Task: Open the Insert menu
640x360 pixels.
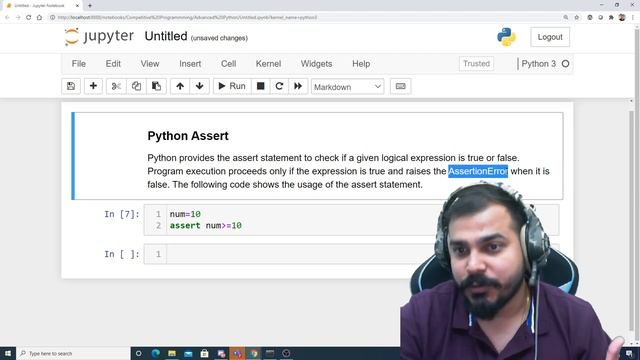Action: click(x=190, y=64)
